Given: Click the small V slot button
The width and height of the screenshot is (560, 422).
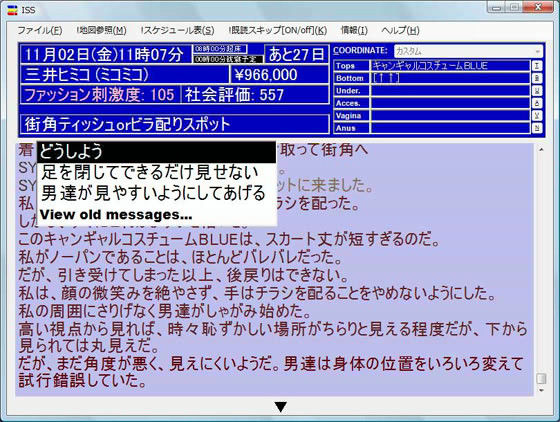Looking at the screenshot, I should tap(537, 116).
